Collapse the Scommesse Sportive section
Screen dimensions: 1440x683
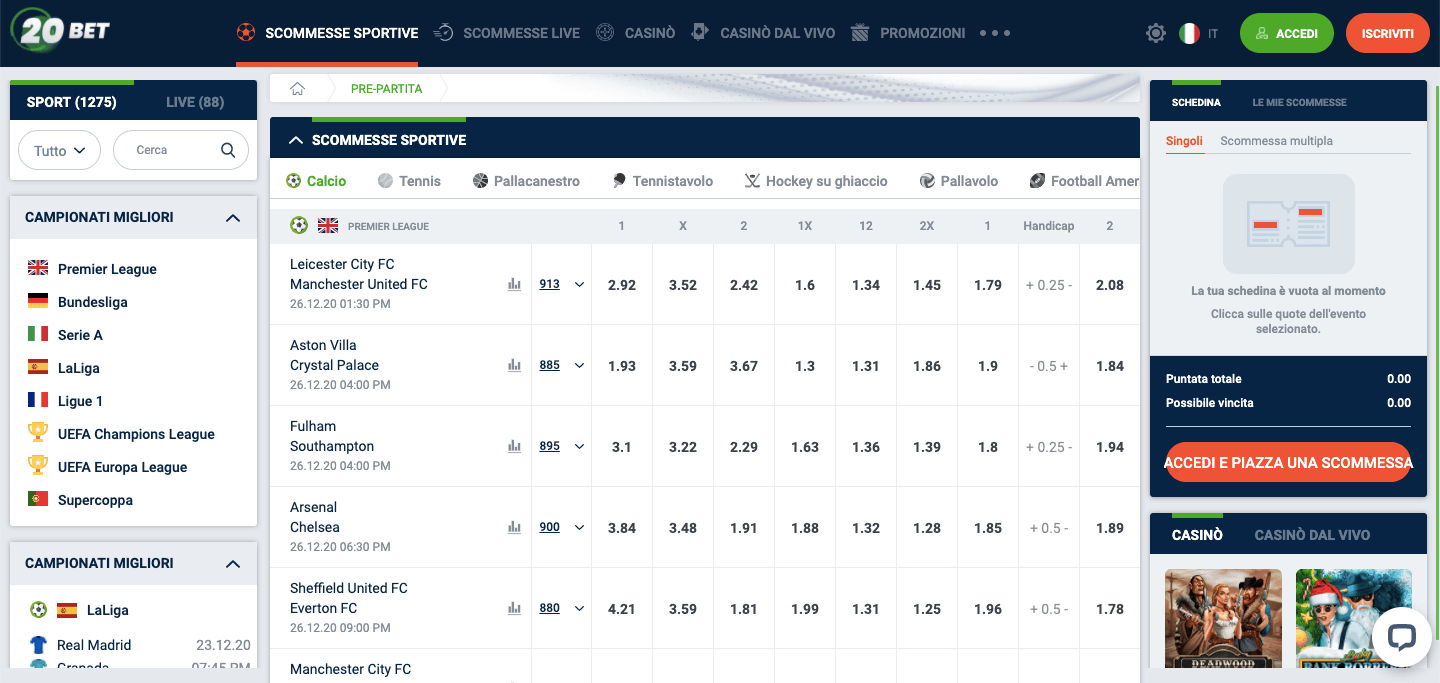pos(296,140)
